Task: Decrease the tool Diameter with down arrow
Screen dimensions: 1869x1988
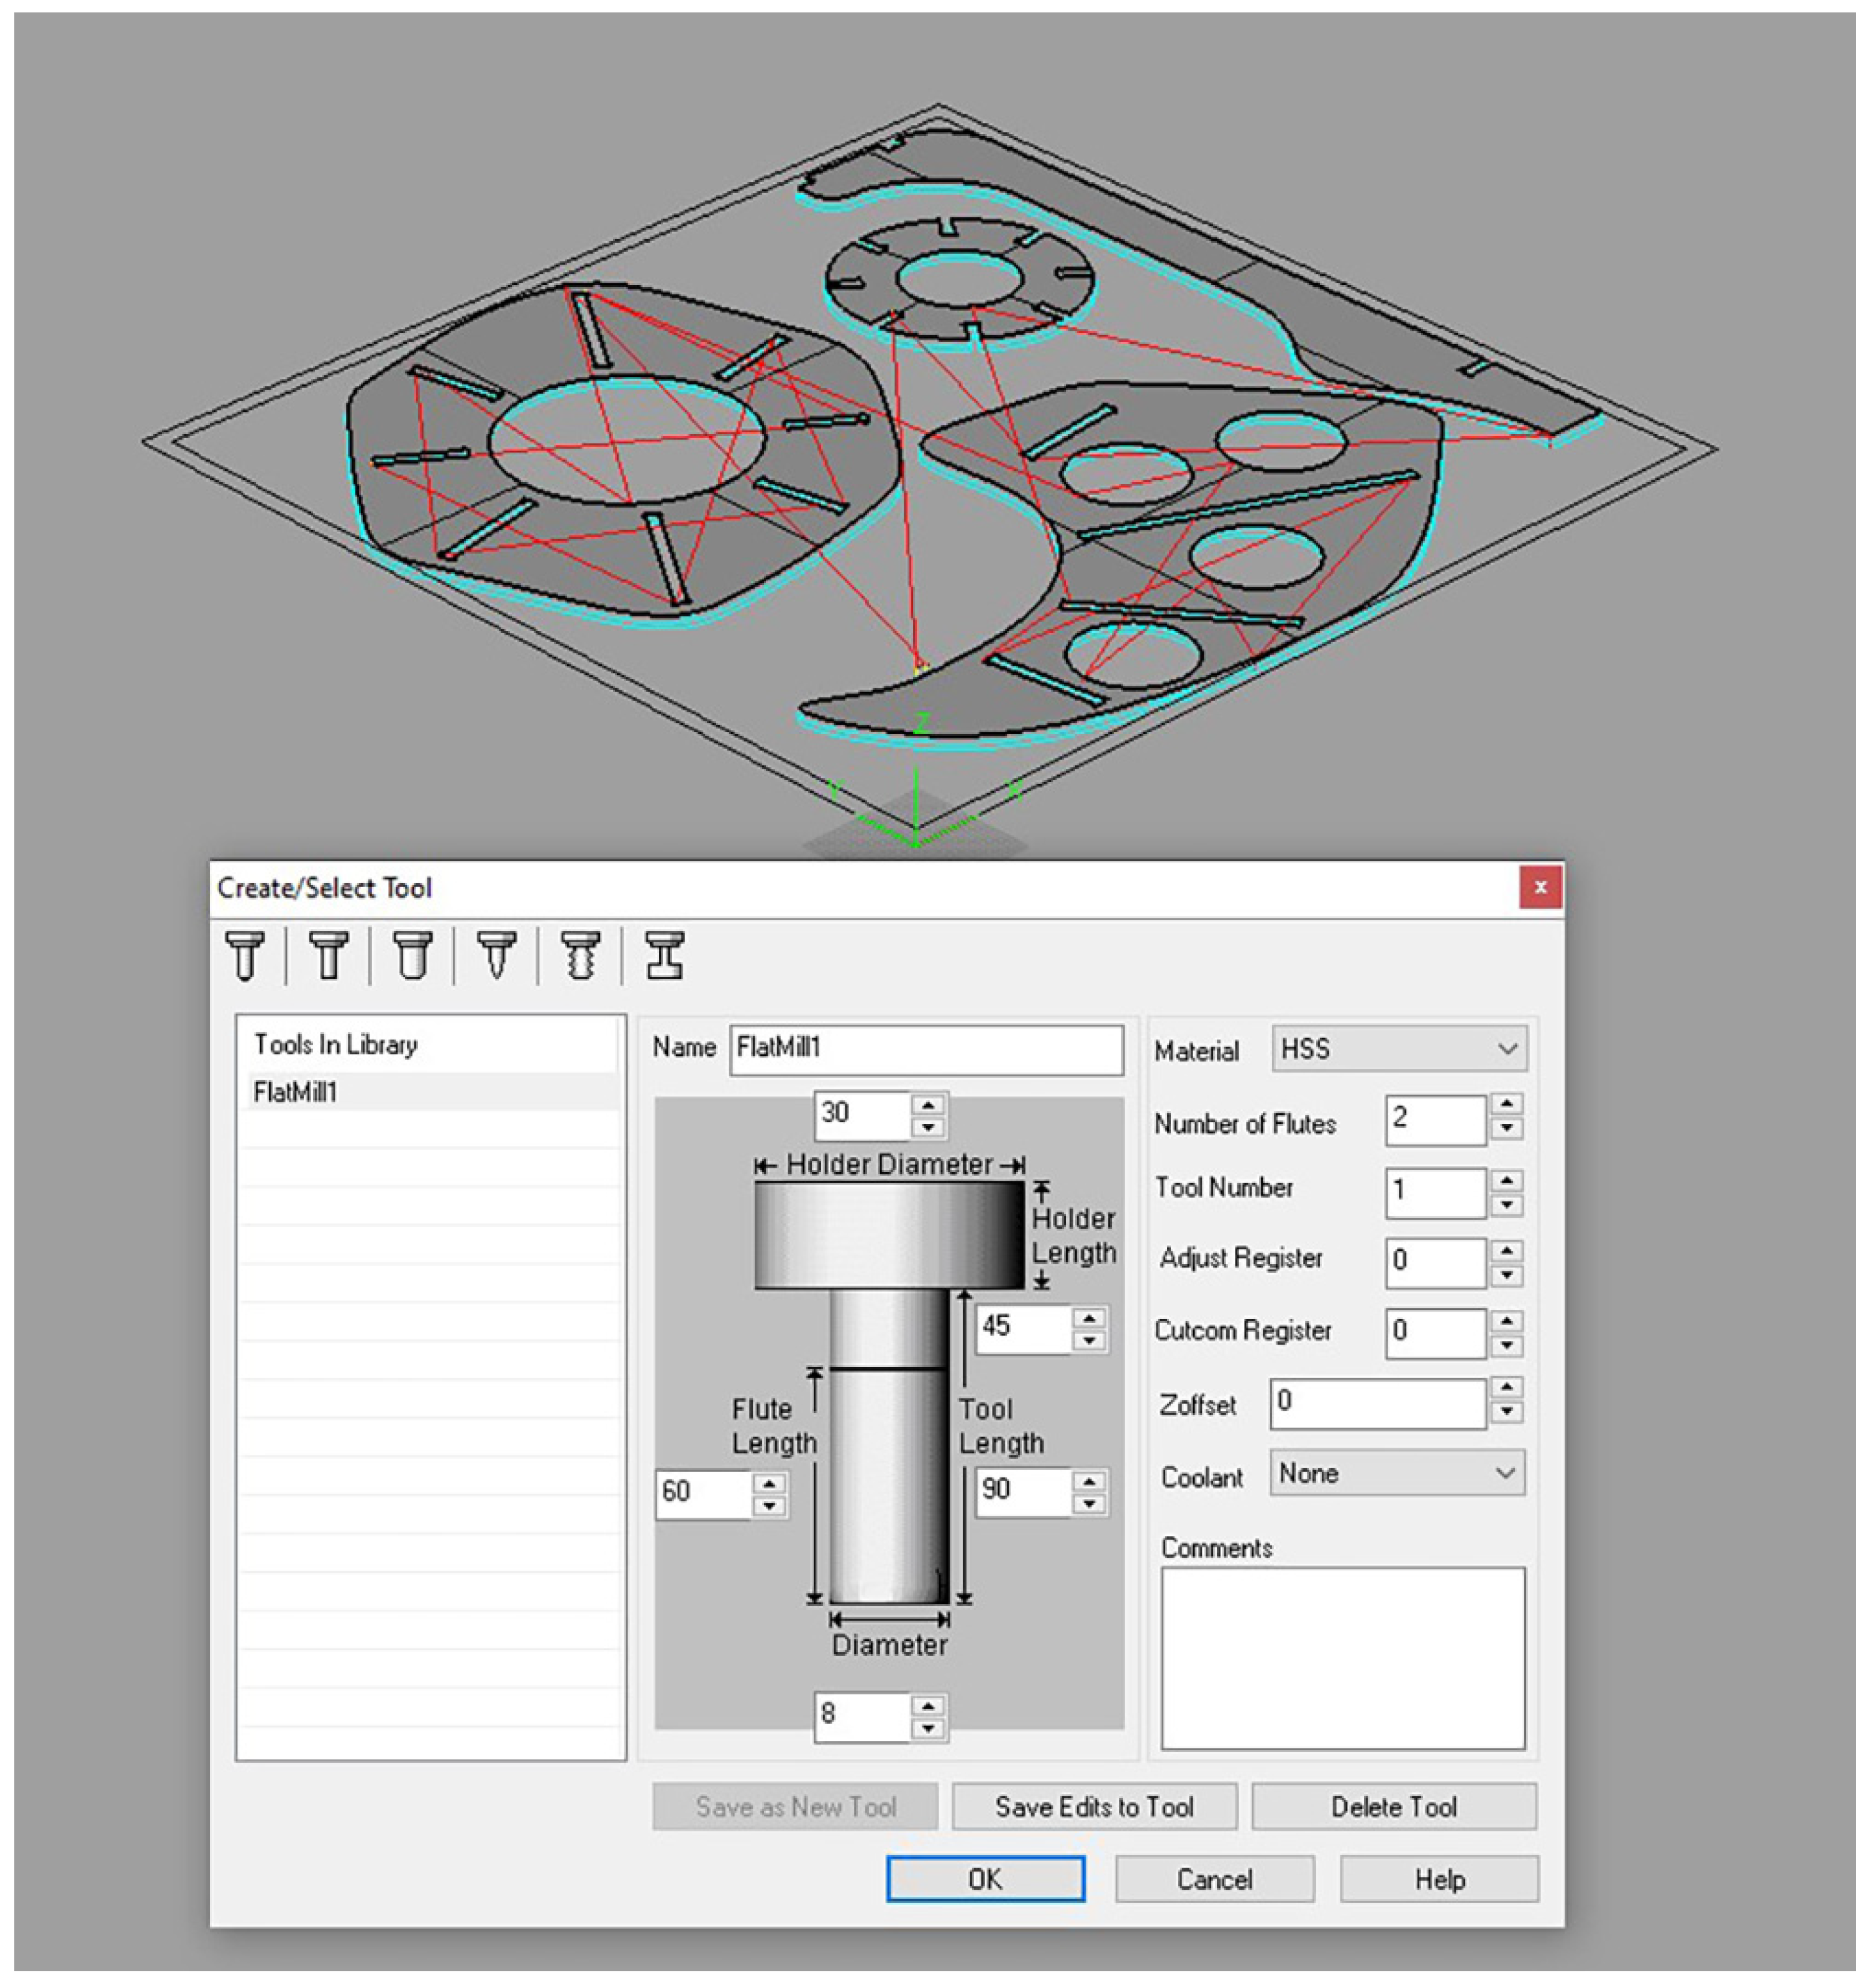Action: pos(928,1729)
